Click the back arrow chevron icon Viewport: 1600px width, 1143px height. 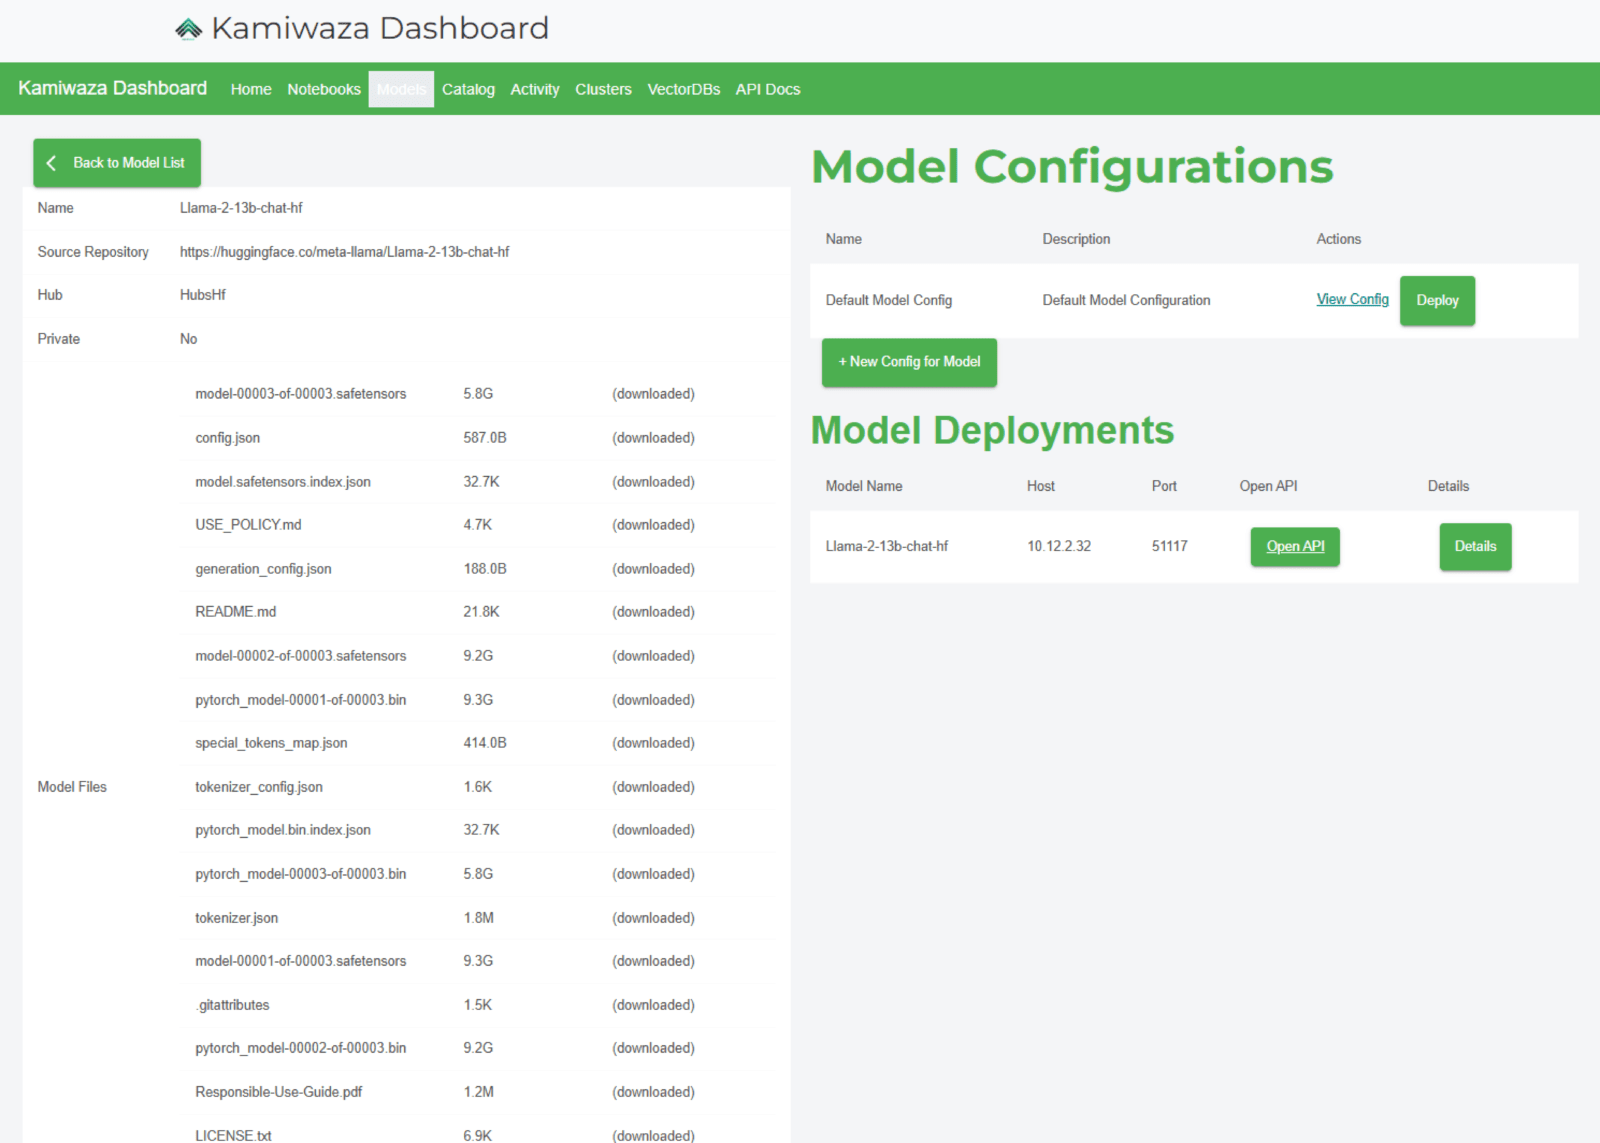(52, 163)
